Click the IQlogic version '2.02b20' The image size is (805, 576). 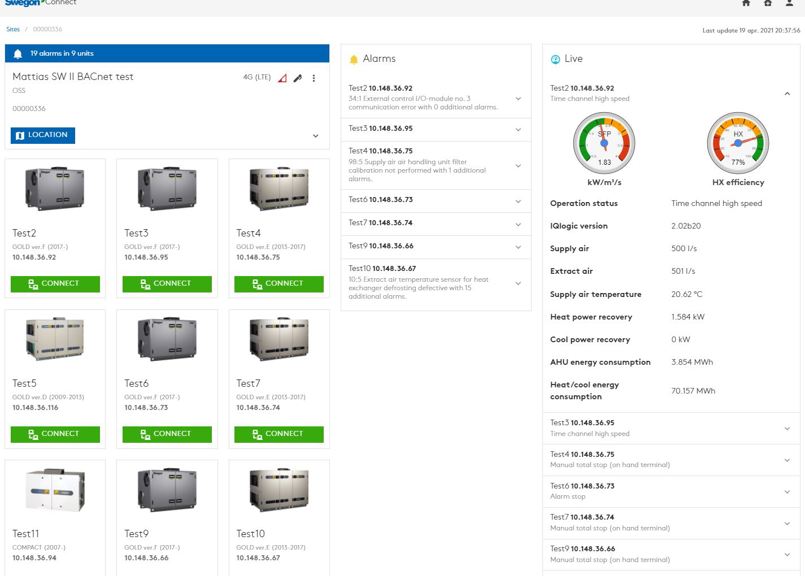[x=686, y=226]
